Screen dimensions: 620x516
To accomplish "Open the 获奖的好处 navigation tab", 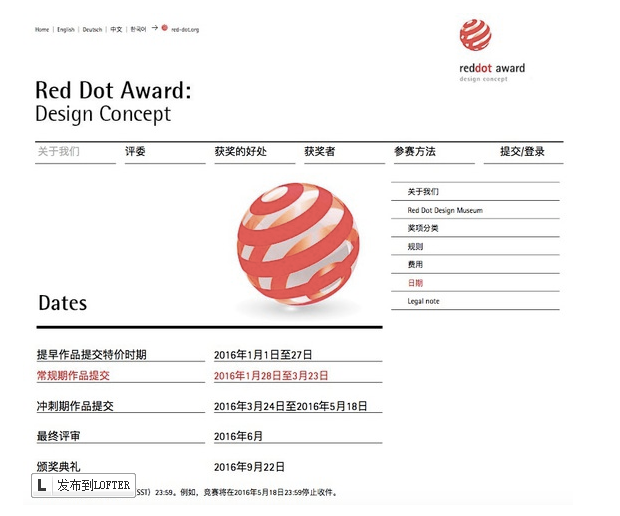I will [x=240, y=151].
